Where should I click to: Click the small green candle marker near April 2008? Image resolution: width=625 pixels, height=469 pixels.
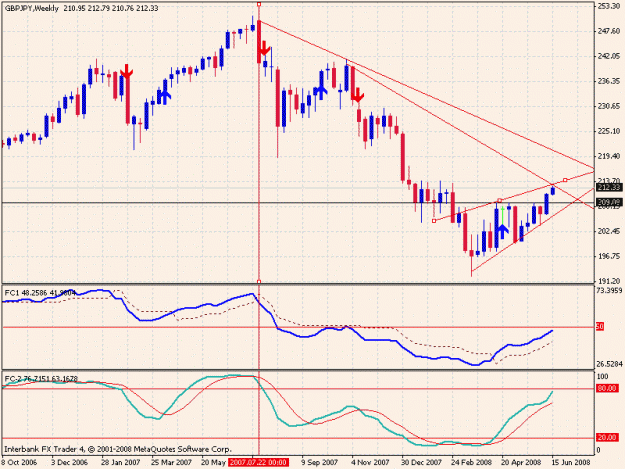click(x=503, y=215)
